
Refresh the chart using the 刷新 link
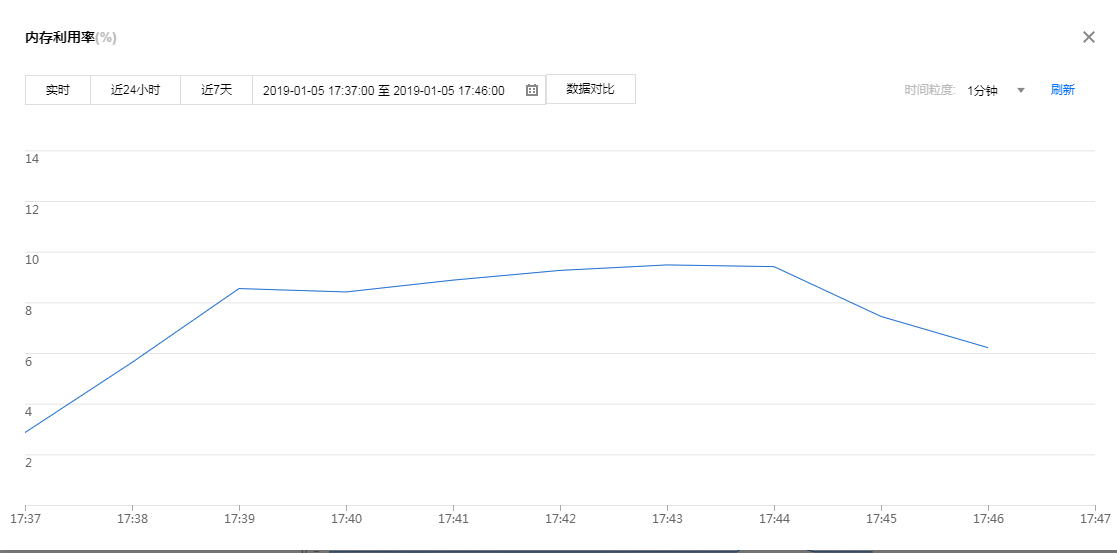(x=1062, y=90)
